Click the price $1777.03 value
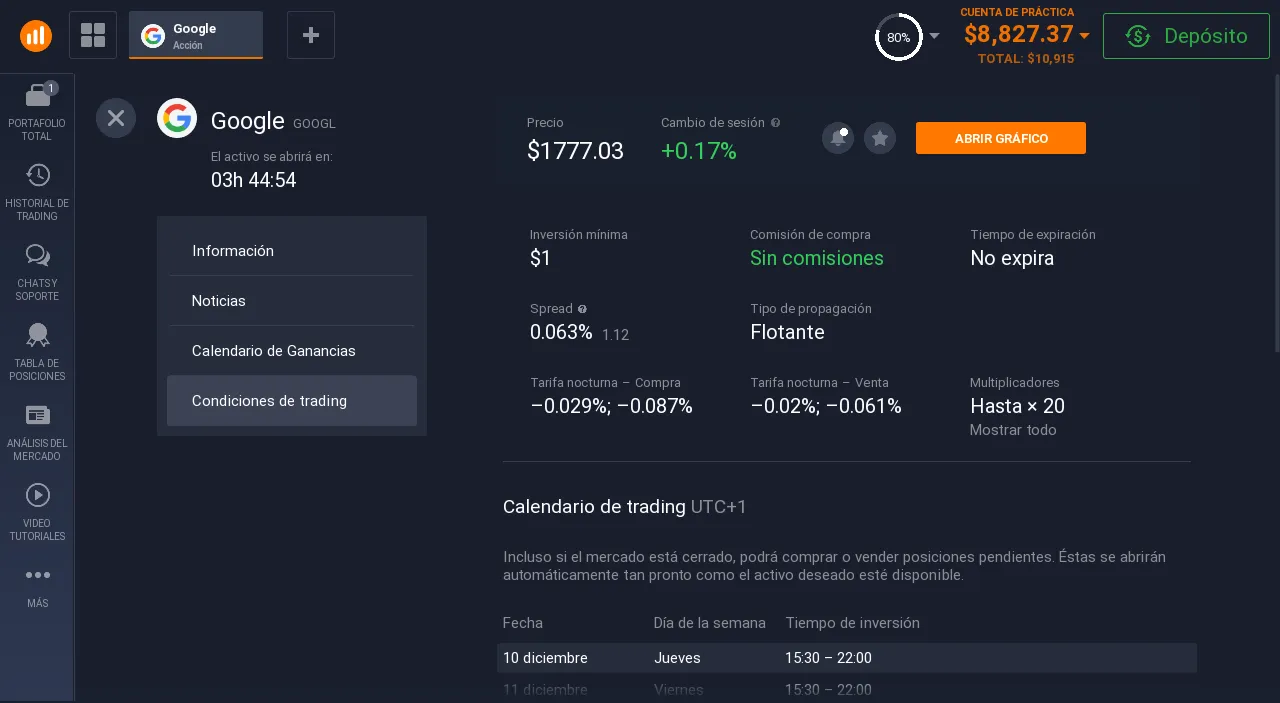Viewport: 1280px width, 703px height. coord(575,151)
